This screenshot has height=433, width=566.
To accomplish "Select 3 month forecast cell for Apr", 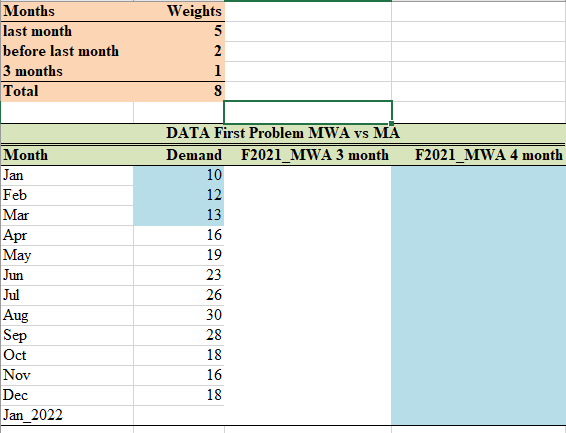I will (308, 236).
